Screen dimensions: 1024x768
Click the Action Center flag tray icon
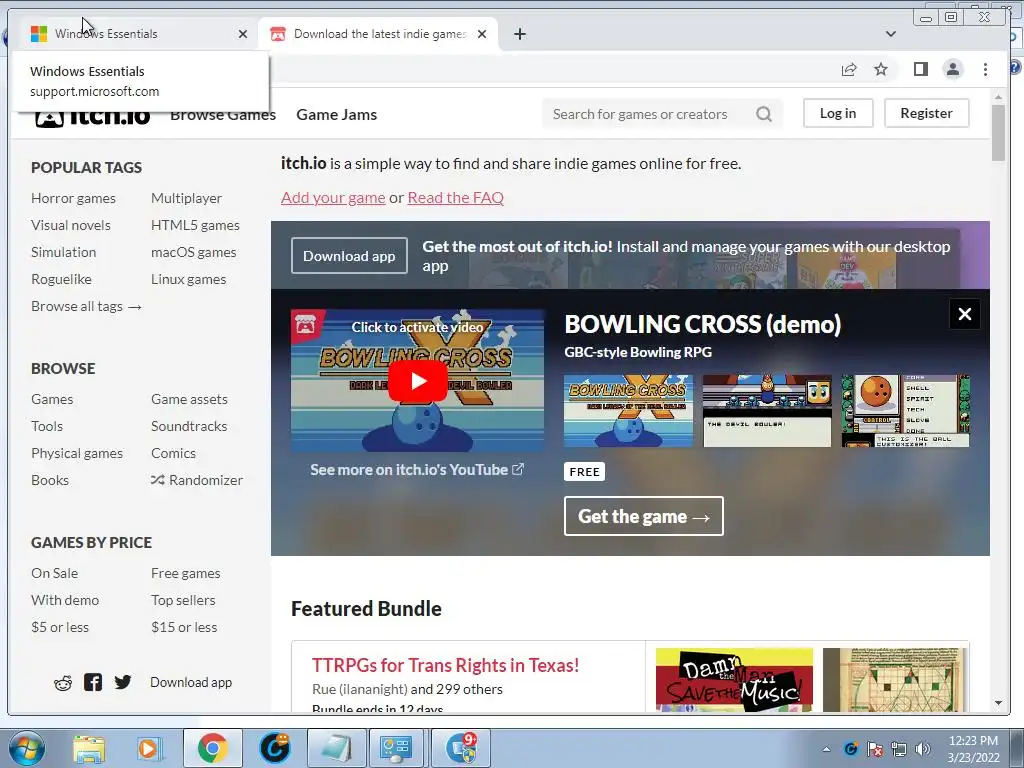tap(874, 749)
